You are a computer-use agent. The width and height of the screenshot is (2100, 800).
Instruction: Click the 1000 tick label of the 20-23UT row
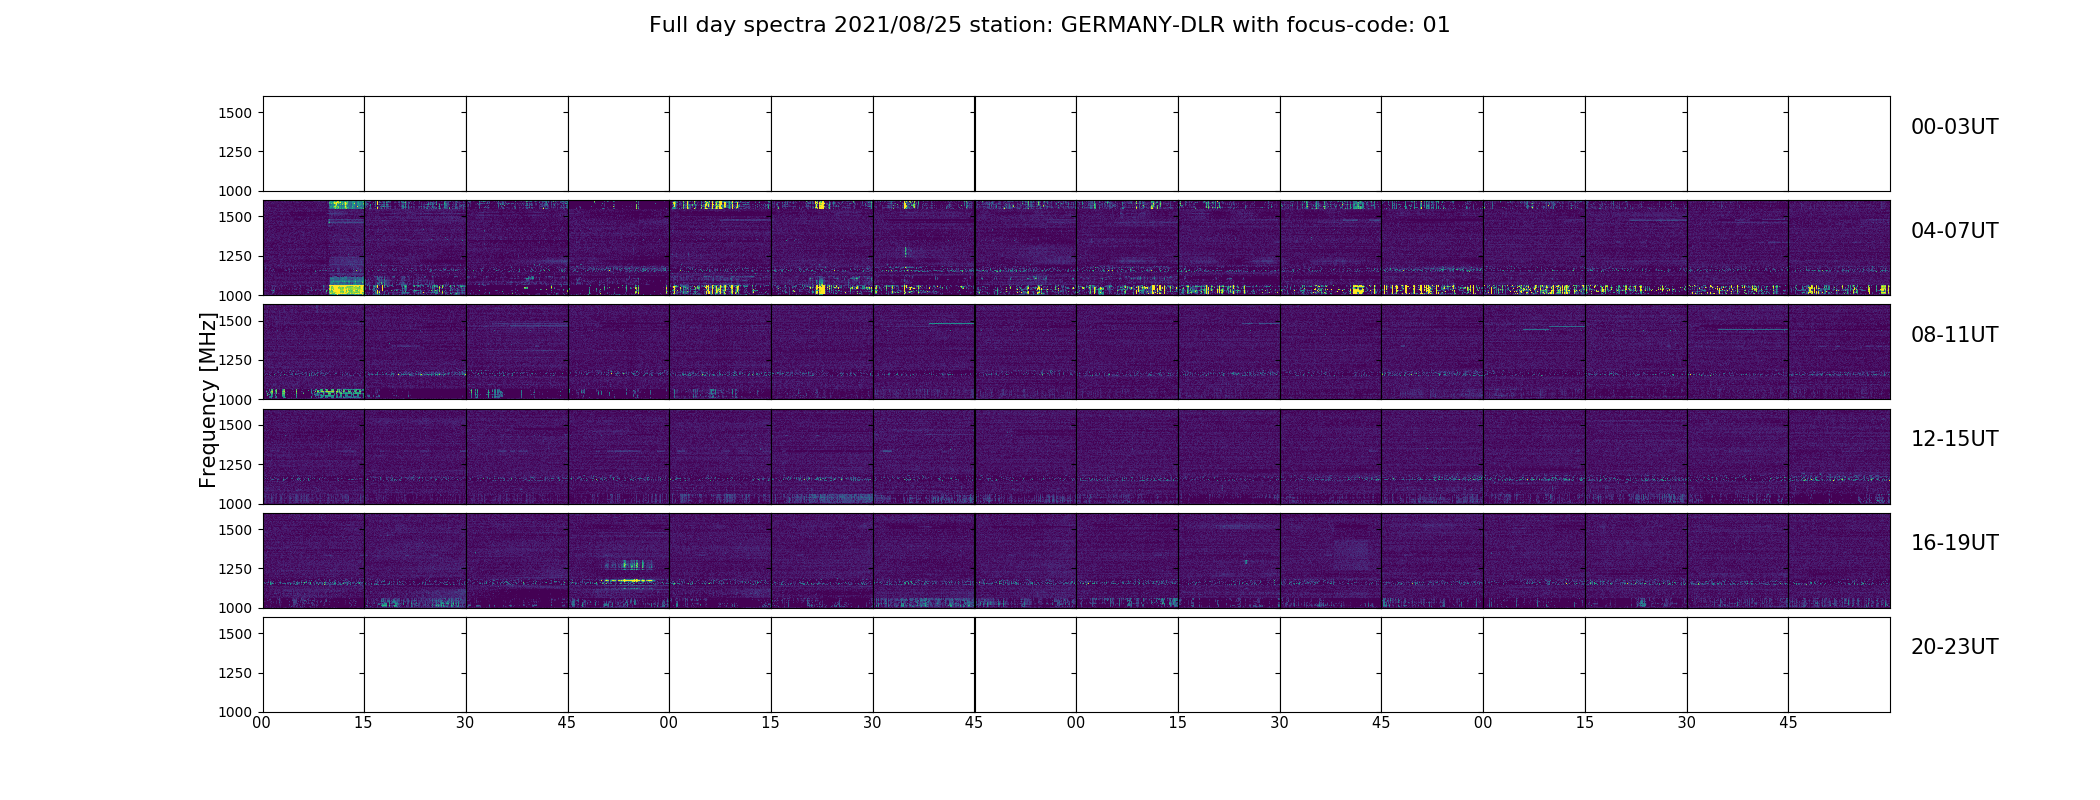(235, 712)
